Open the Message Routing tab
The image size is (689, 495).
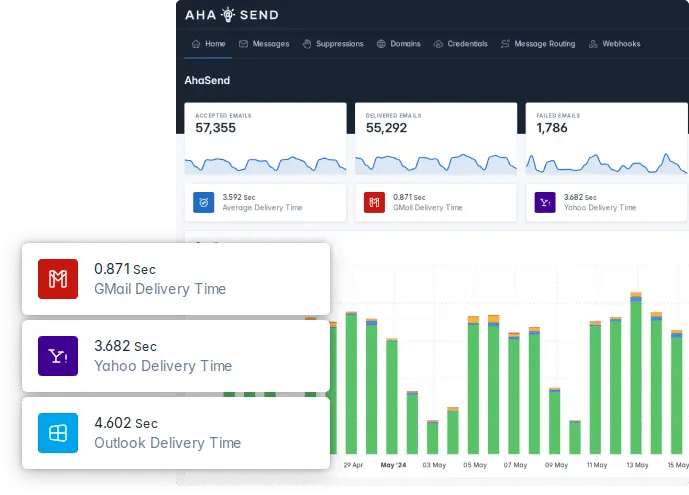[538, 43]
